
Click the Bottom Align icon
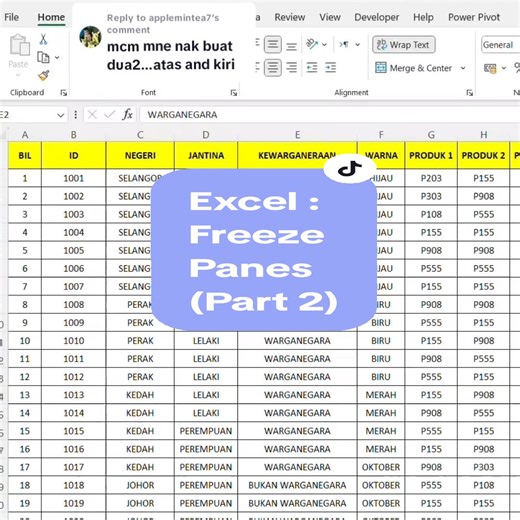point(292,45)
